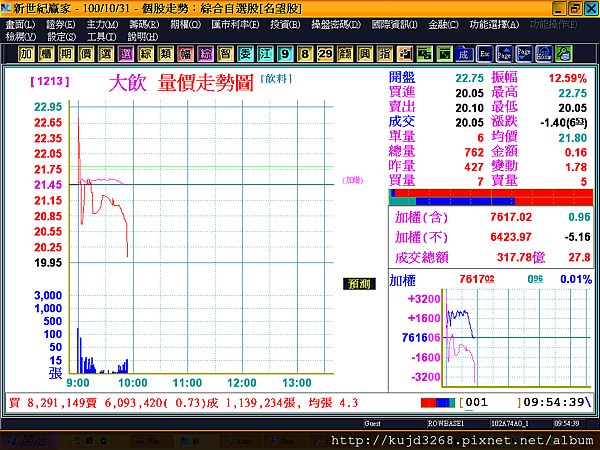The width and height of the screenshot is (600, 450).
Task: Click the green resize-arrow toolbar icon
Action: coord(445,54)
